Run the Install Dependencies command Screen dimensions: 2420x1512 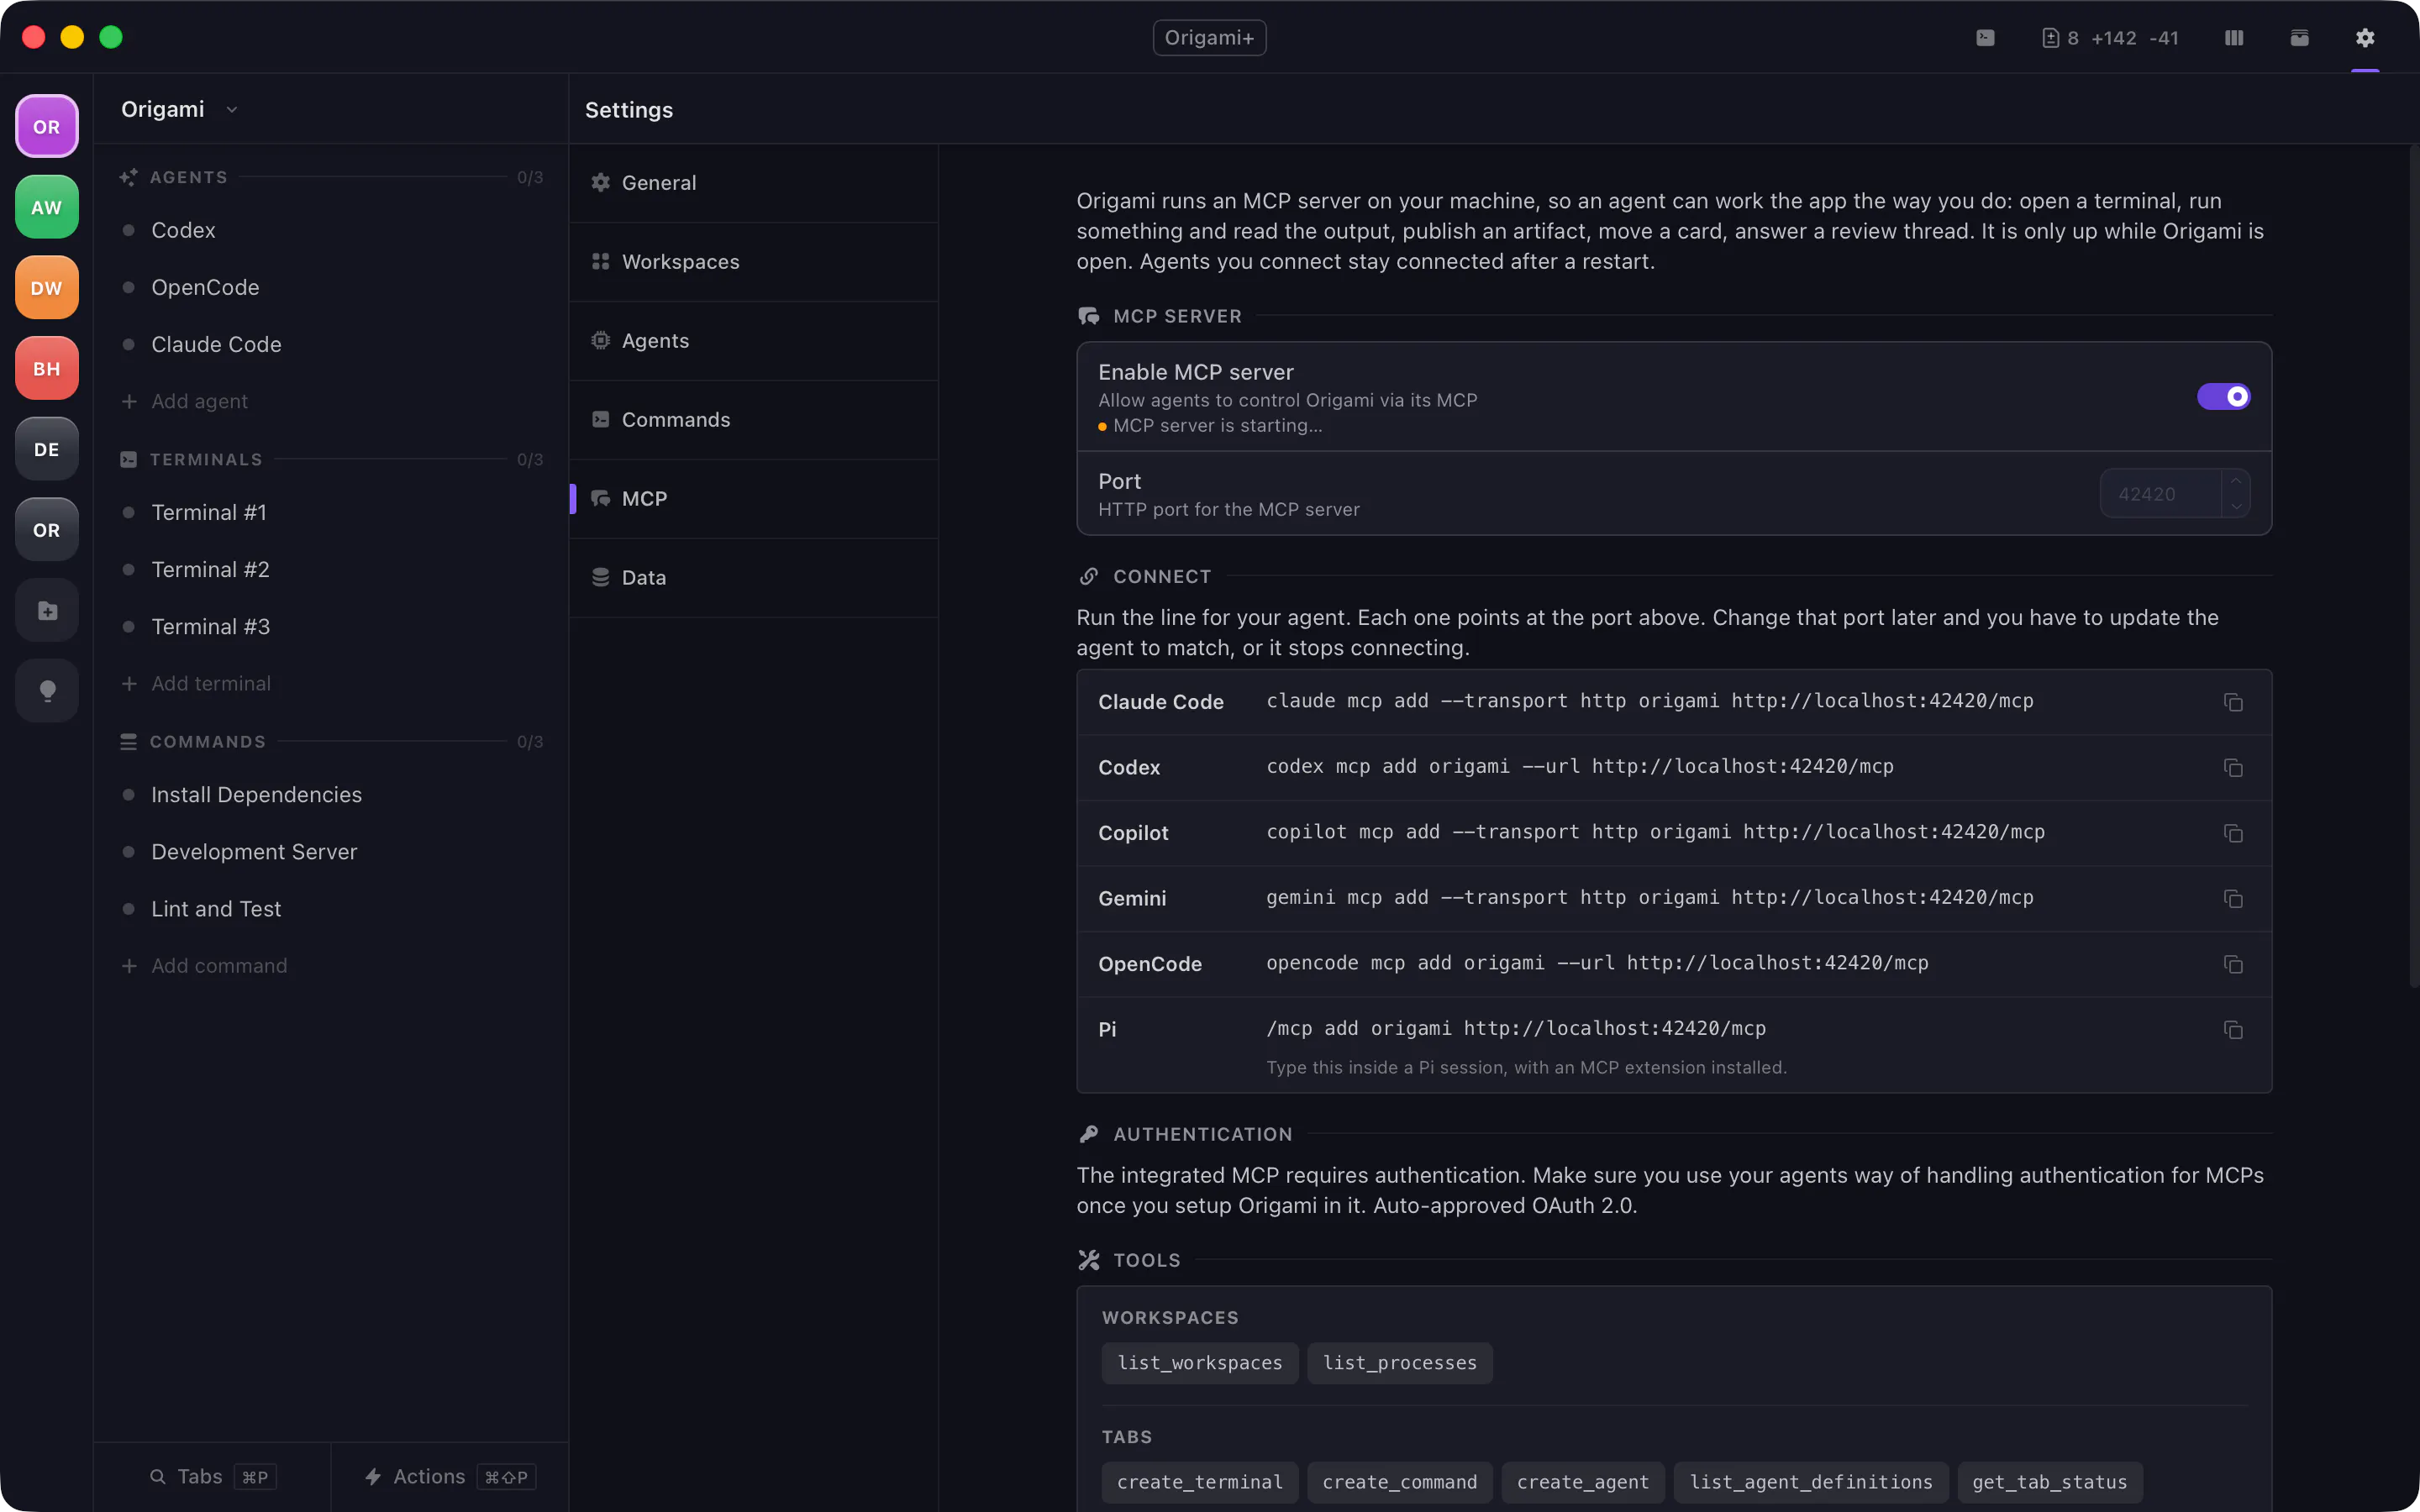point(331,795)
